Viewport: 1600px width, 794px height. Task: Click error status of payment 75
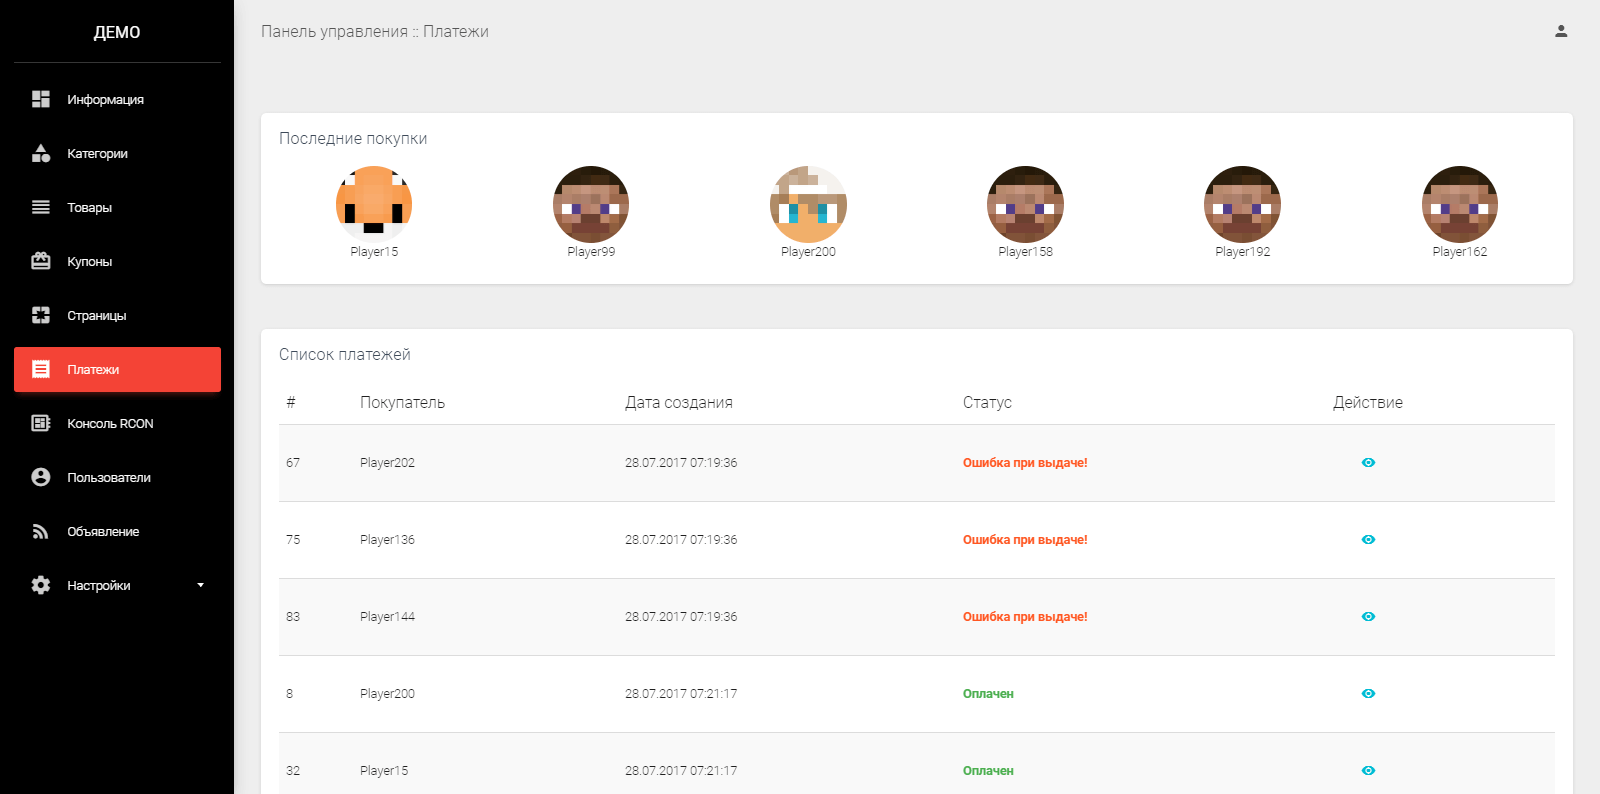coord(1025,540)
